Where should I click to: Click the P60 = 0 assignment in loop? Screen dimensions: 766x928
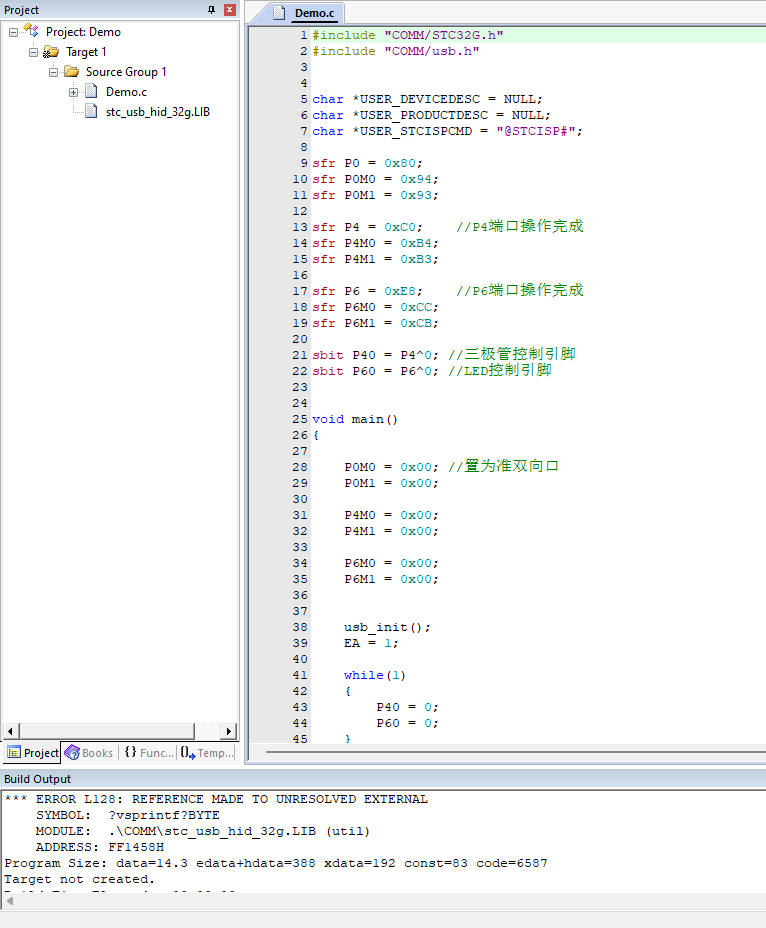coord(407,723)
